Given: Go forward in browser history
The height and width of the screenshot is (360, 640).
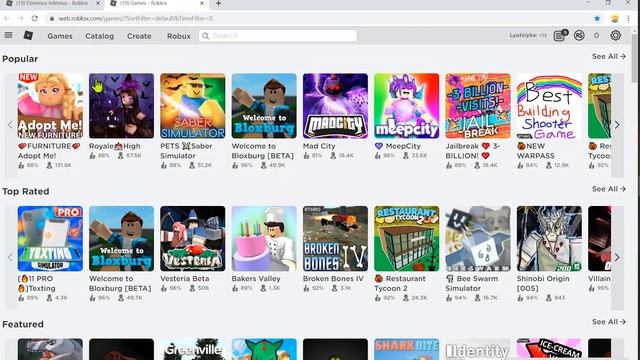Looking at the screenshot, I should pos(20,18).
